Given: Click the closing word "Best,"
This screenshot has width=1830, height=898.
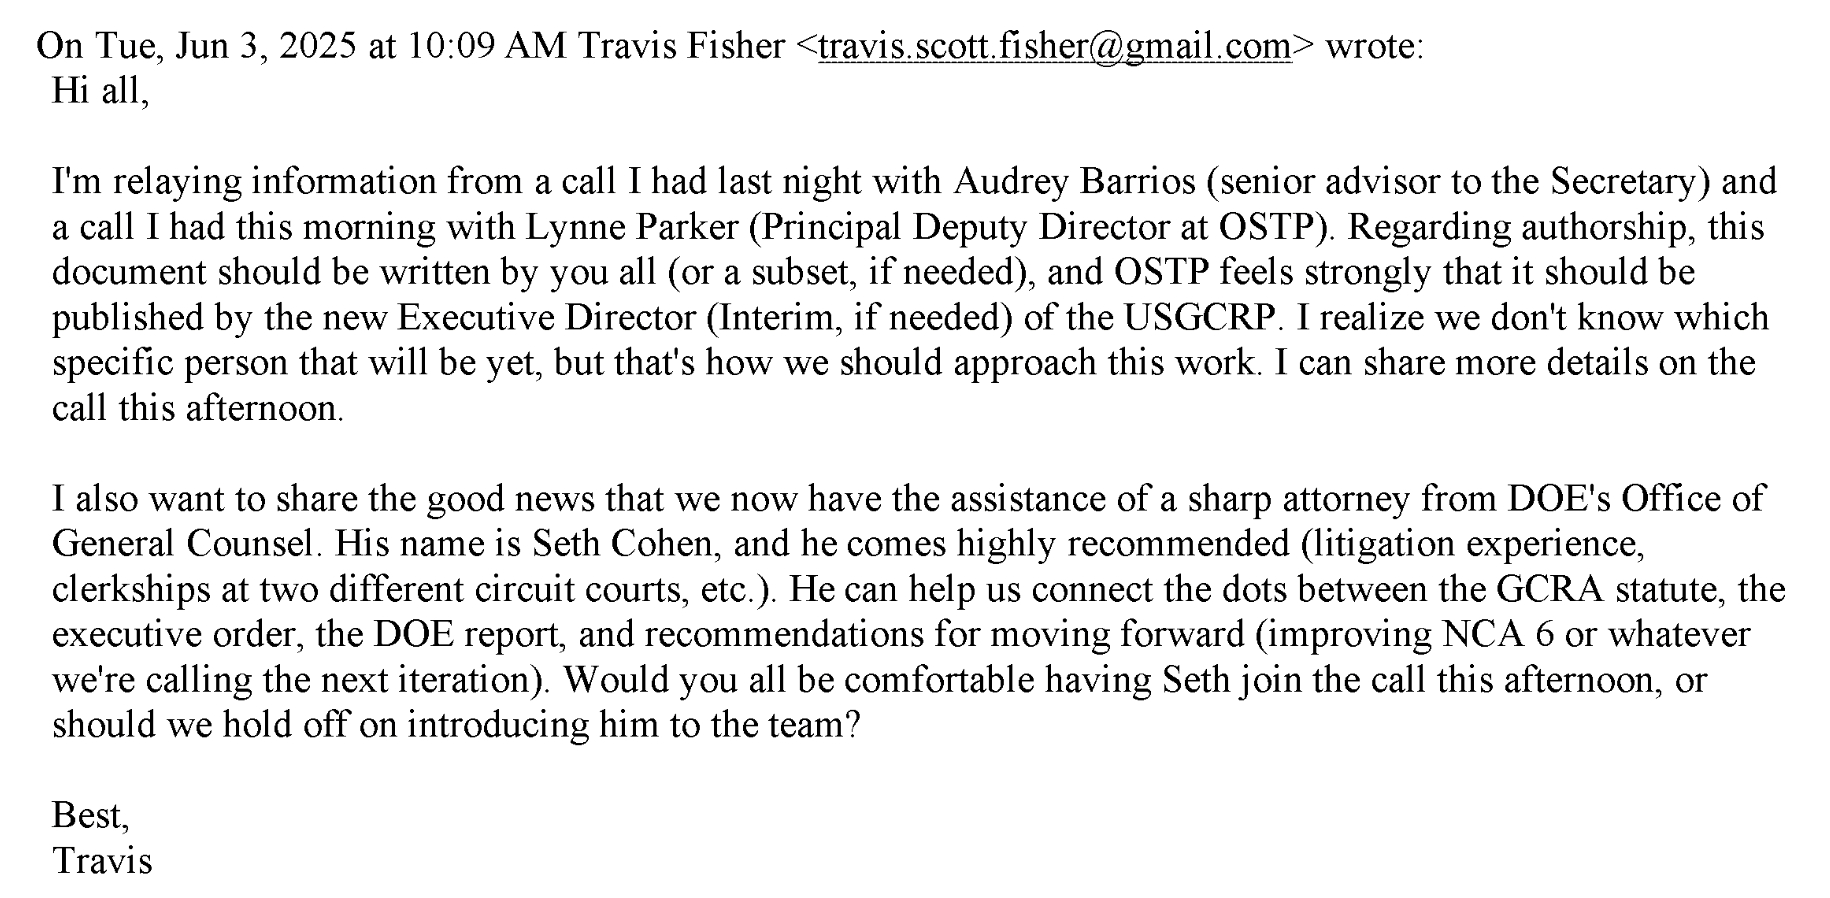Looking at the screenshot, I should [90, 816].
